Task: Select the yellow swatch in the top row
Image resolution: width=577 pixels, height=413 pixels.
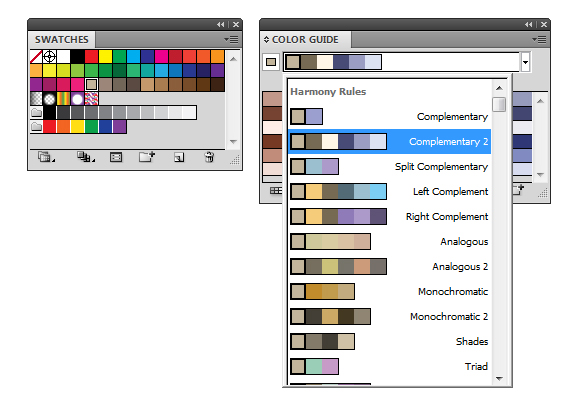Action: (x=105, y=57)
